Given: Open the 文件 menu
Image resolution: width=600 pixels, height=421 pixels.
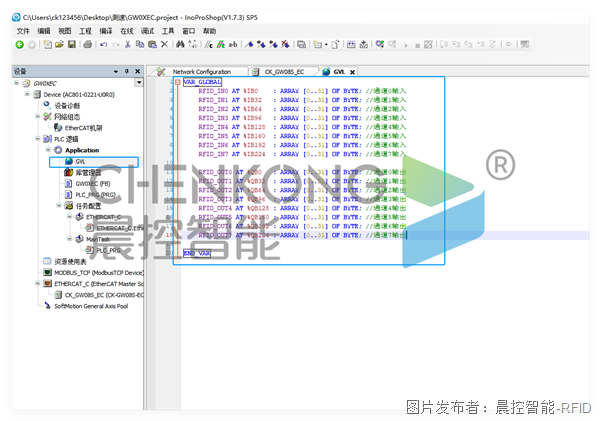Looking at the screenshot, I should click(23, 31).
